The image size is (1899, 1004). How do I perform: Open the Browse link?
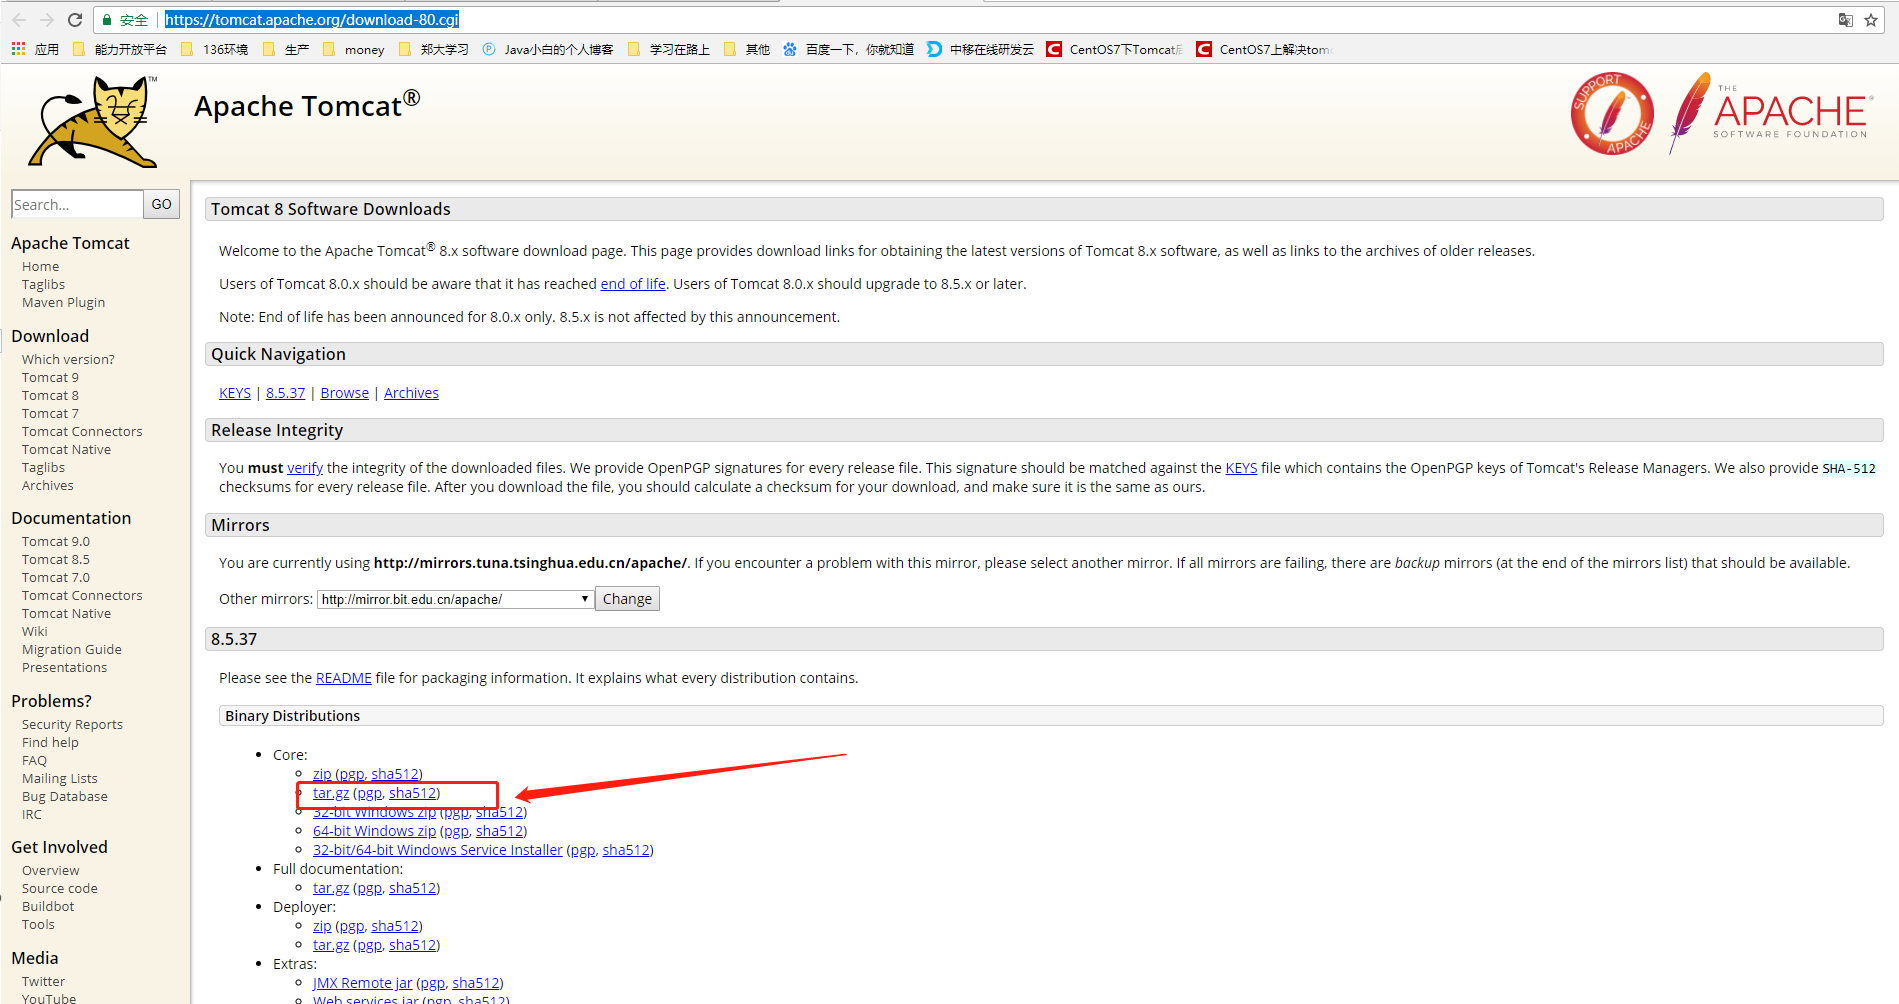(344, 393)
